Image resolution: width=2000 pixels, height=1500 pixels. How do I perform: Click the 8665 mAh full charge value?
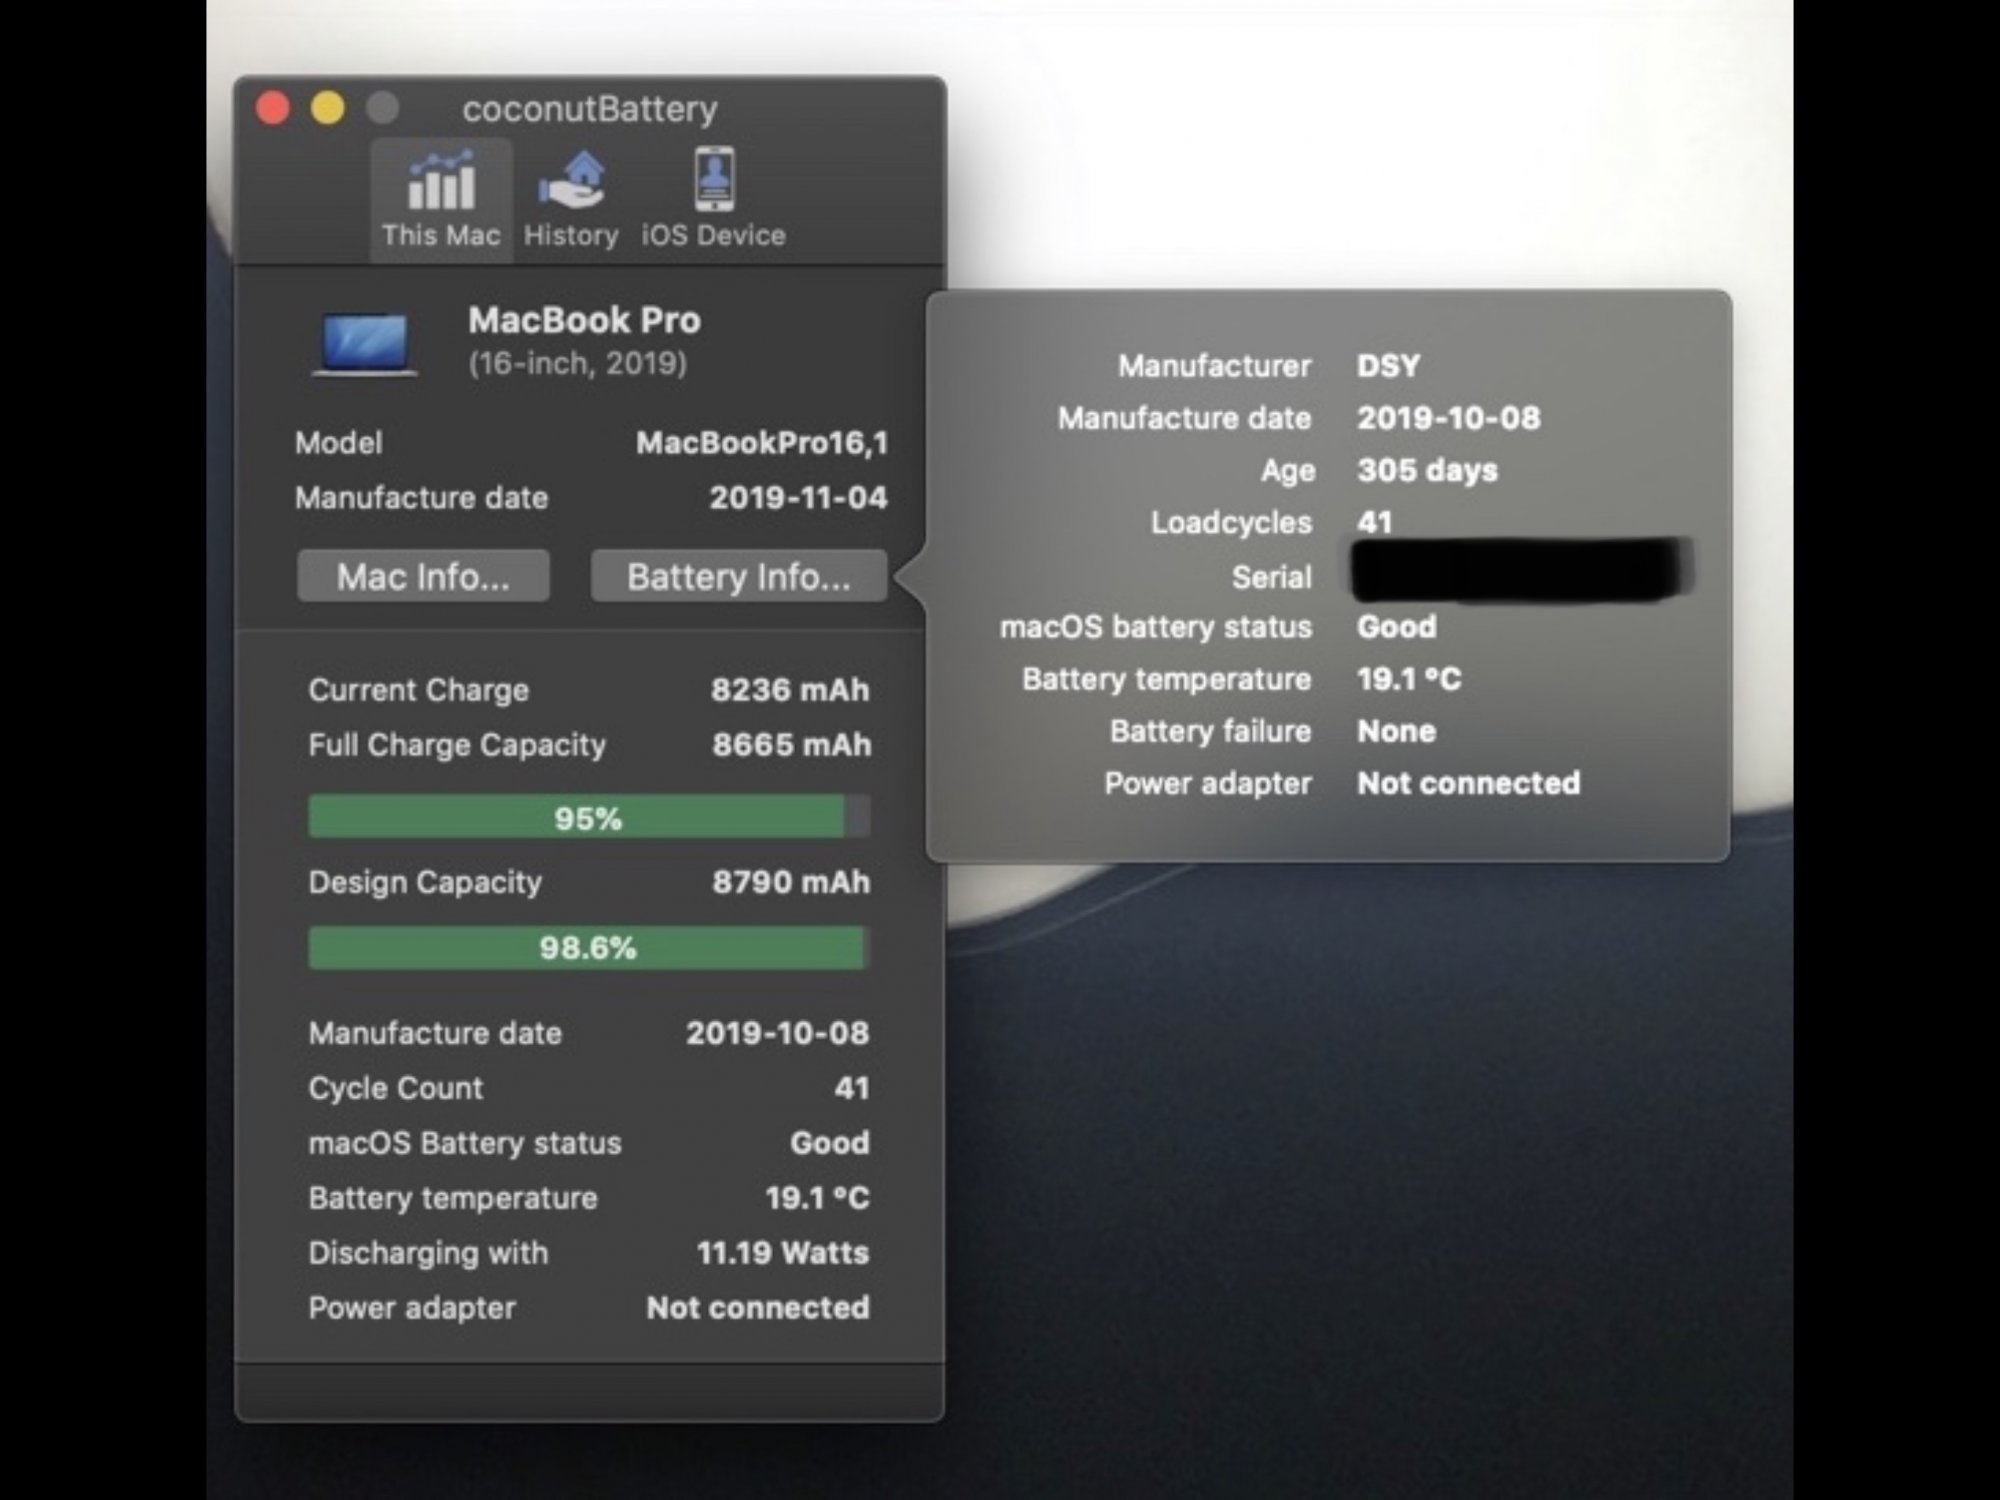coord(791,745)
